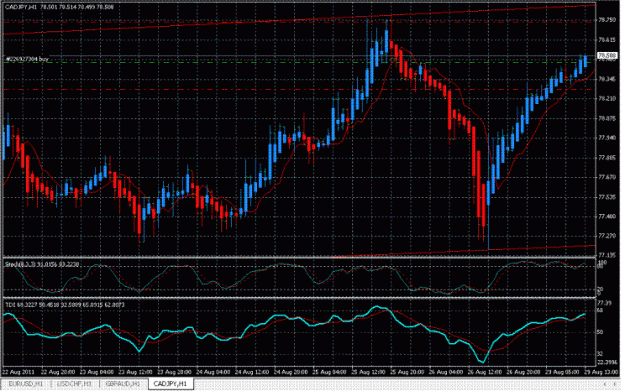This screenshot has height=391, width=625.
Task: Switch to the EURUSD,H1 chart tab
Action: pos(26,384)
